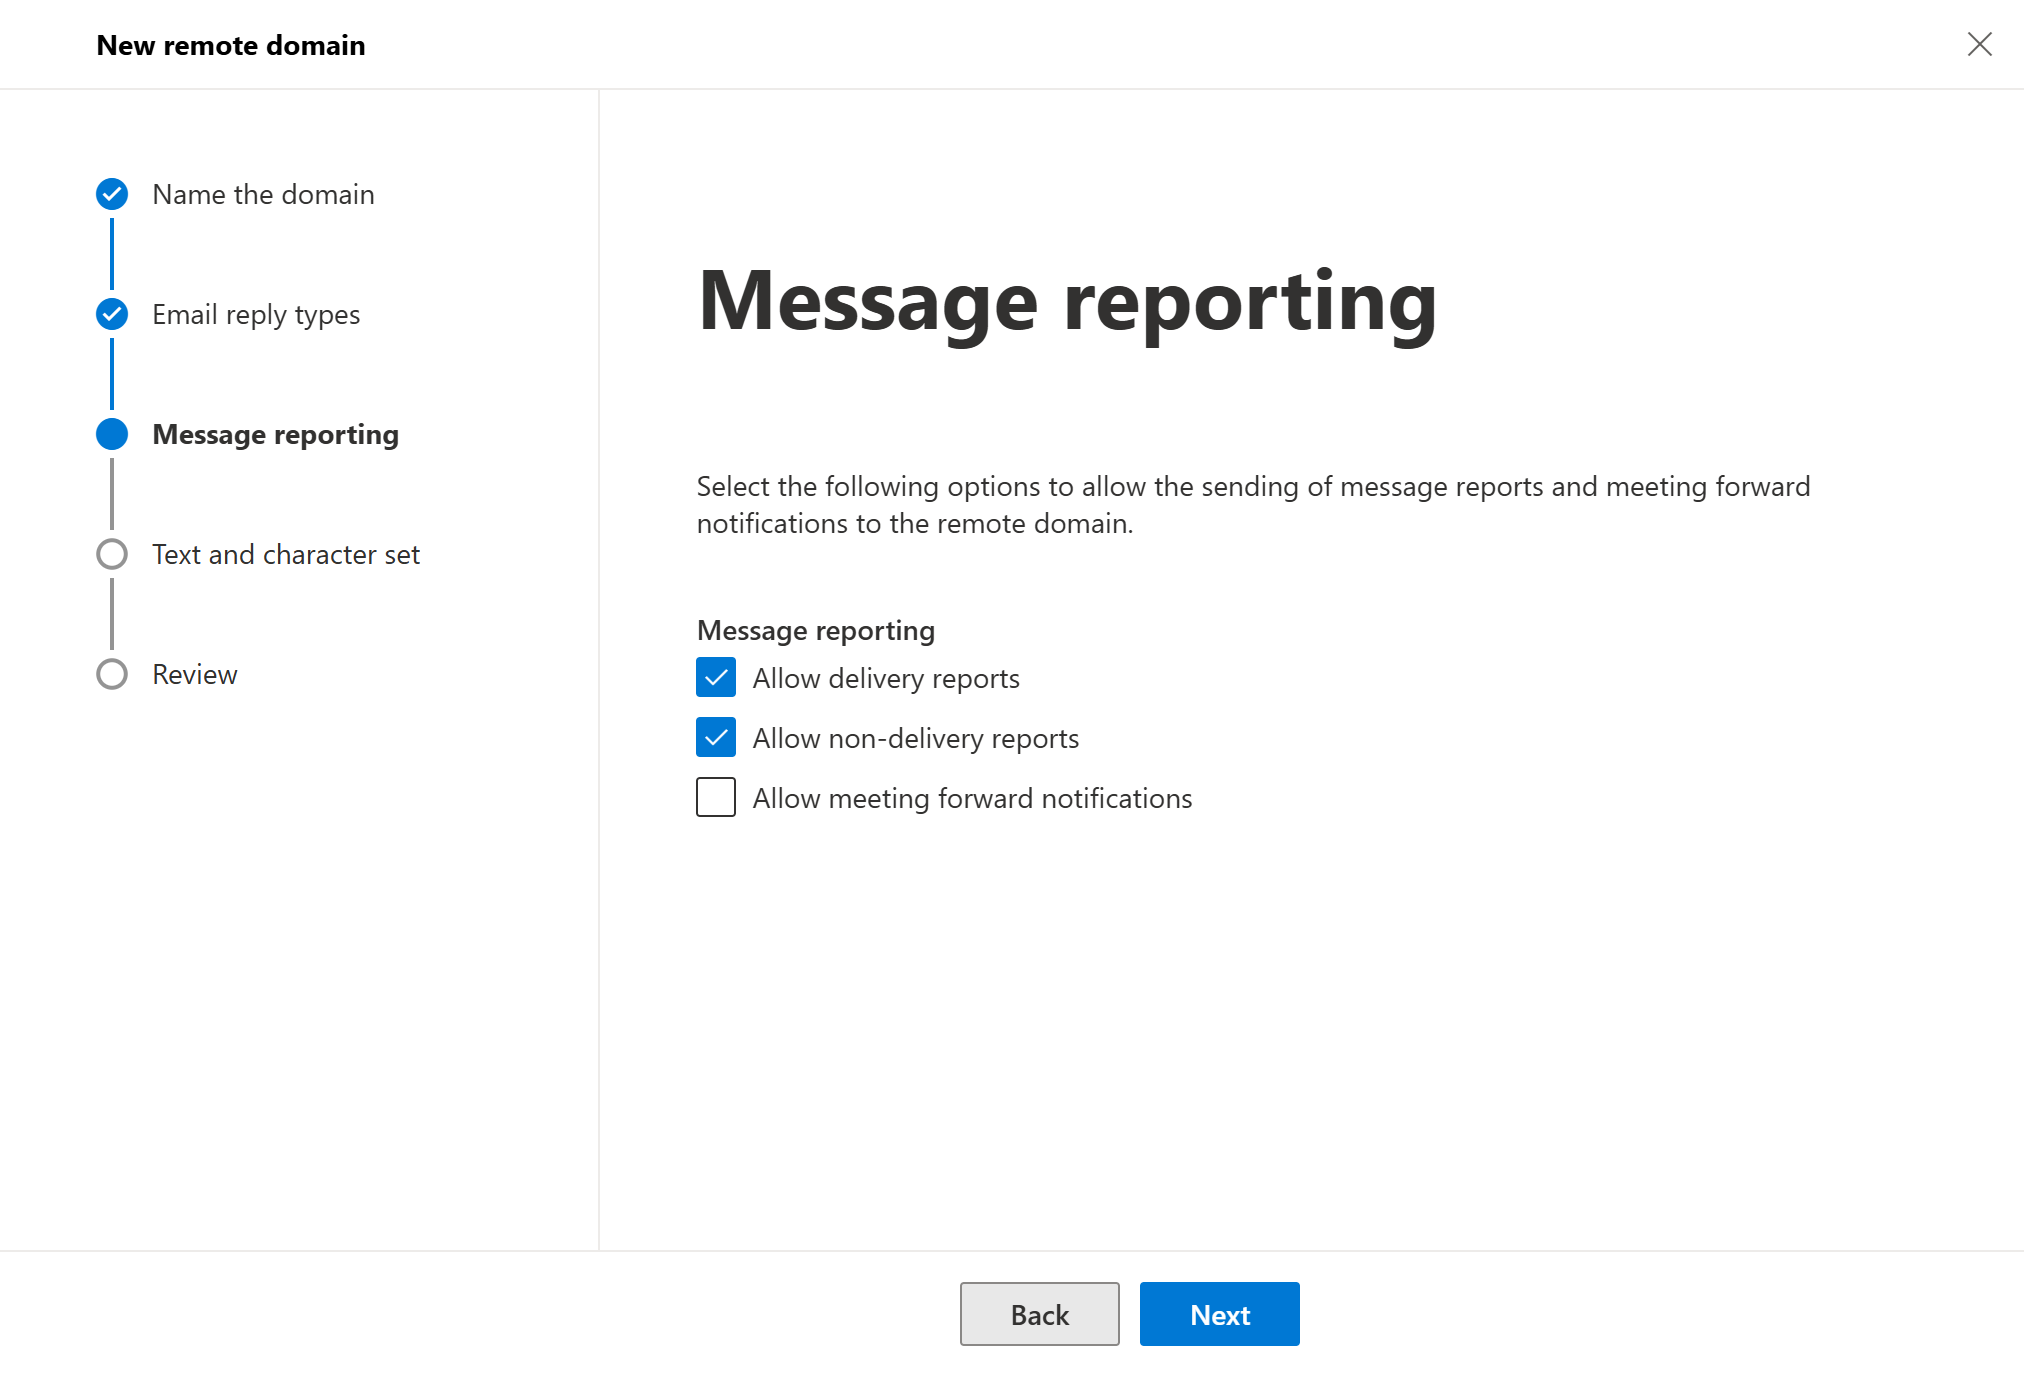
Task: Go to the Email reply types step label
Action: [x=256, y=314]
